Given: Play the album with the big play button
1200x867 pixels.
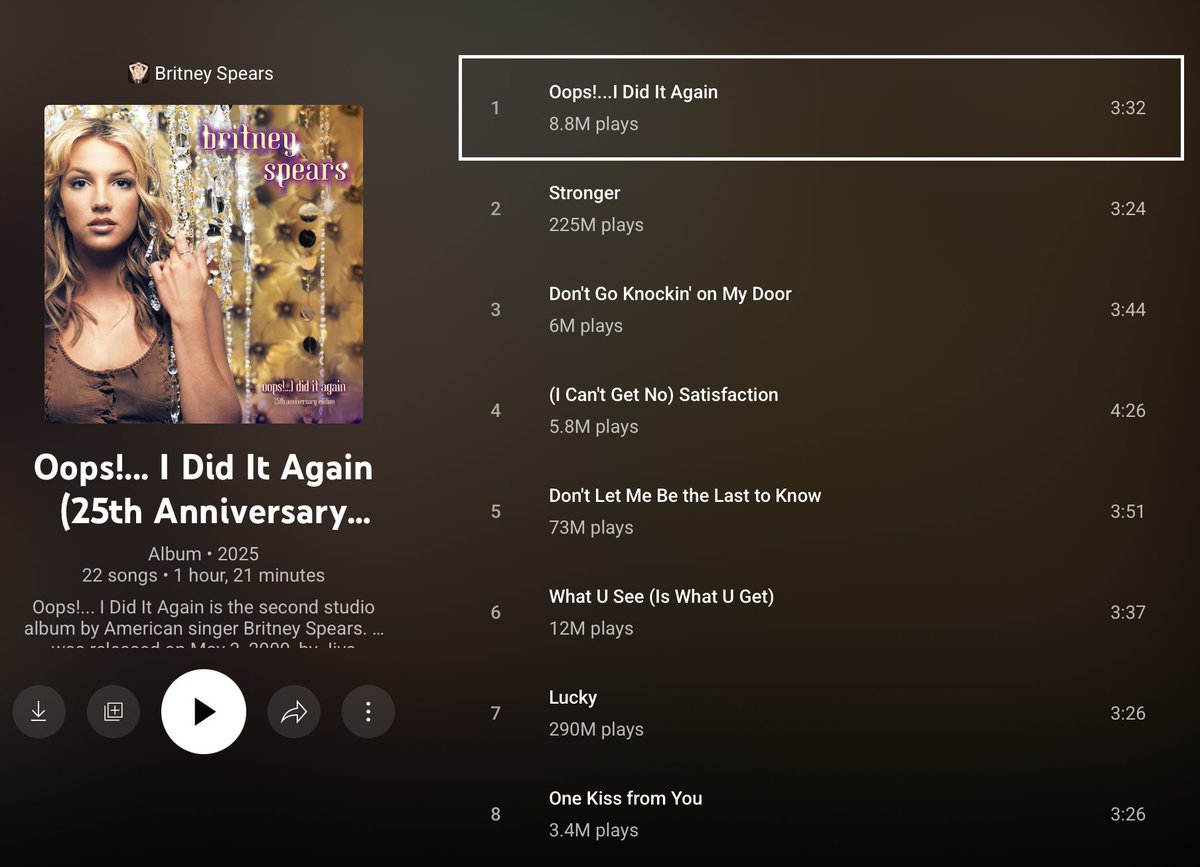Looking at the screenshot, I should [x=203, y=712].
